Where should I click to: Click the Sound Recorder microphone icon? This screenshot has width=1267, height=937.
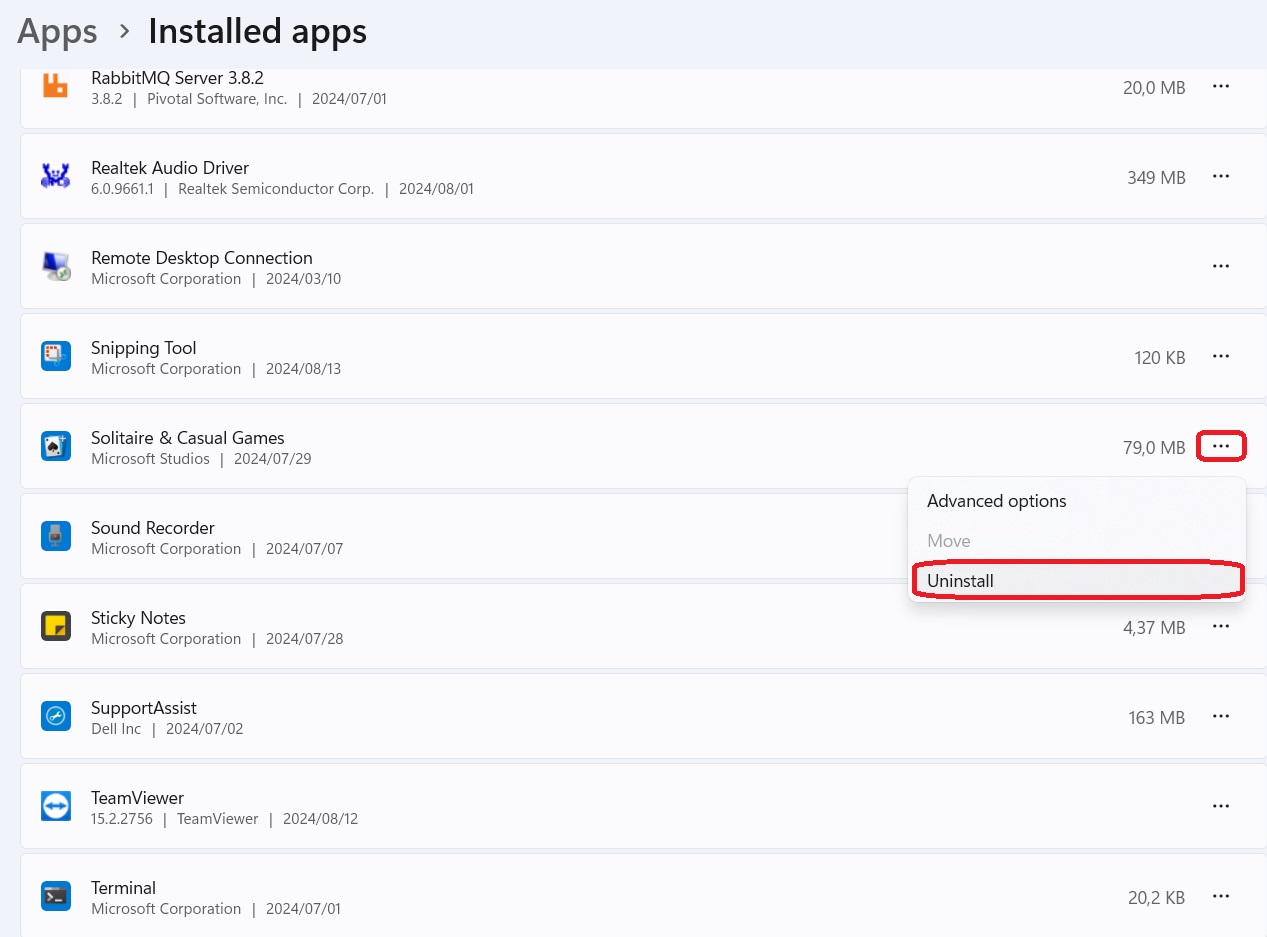[55, 536]
